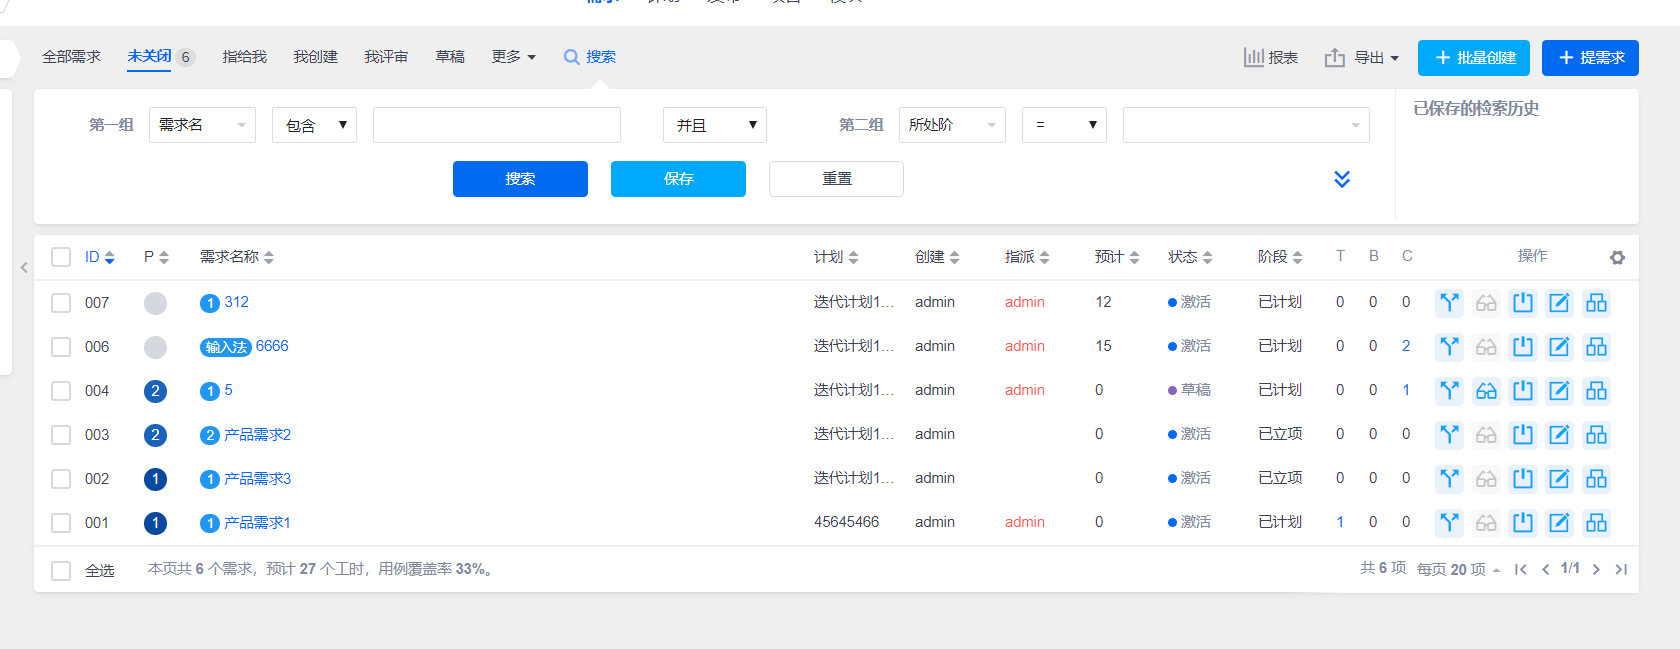
Task: Click the 提需求 create button
Action: point(1589,58)
